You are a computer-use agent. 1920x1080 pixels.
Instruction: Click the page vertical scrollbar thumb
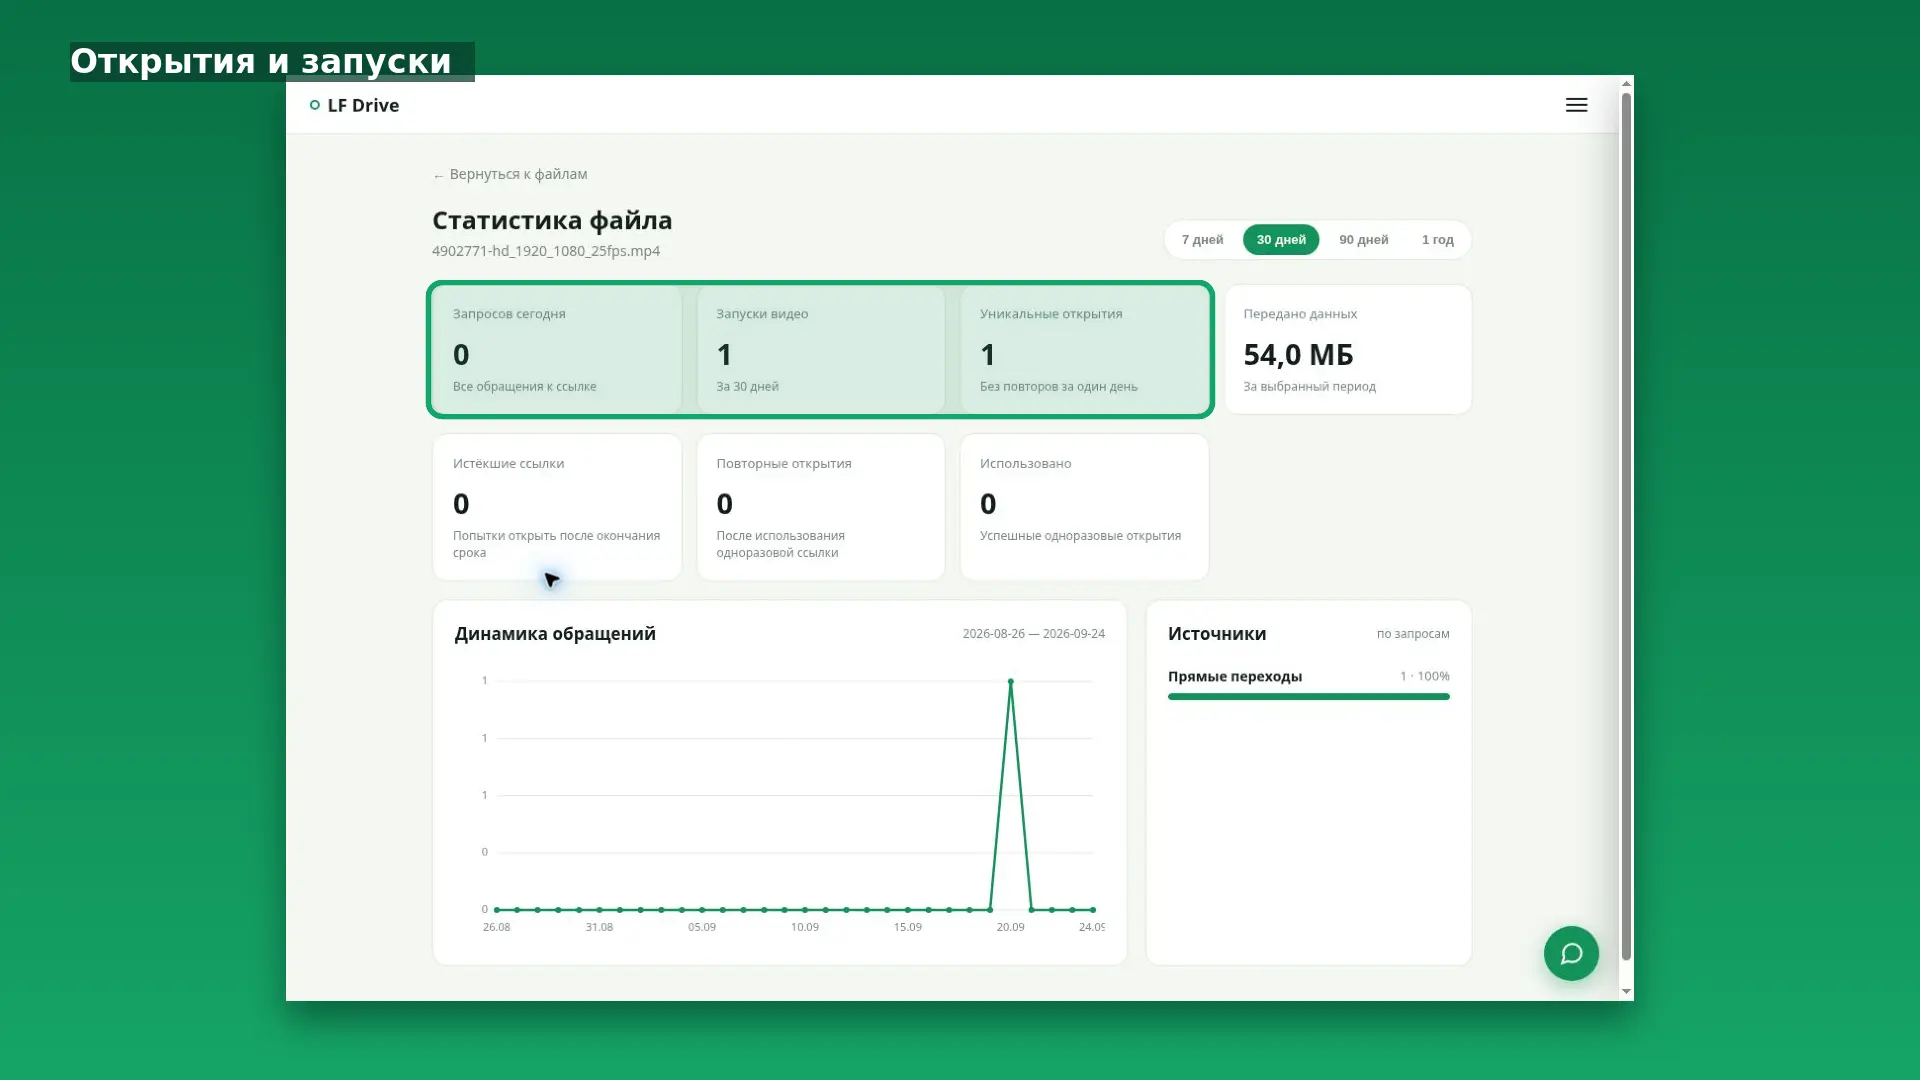pos(1626,527)
